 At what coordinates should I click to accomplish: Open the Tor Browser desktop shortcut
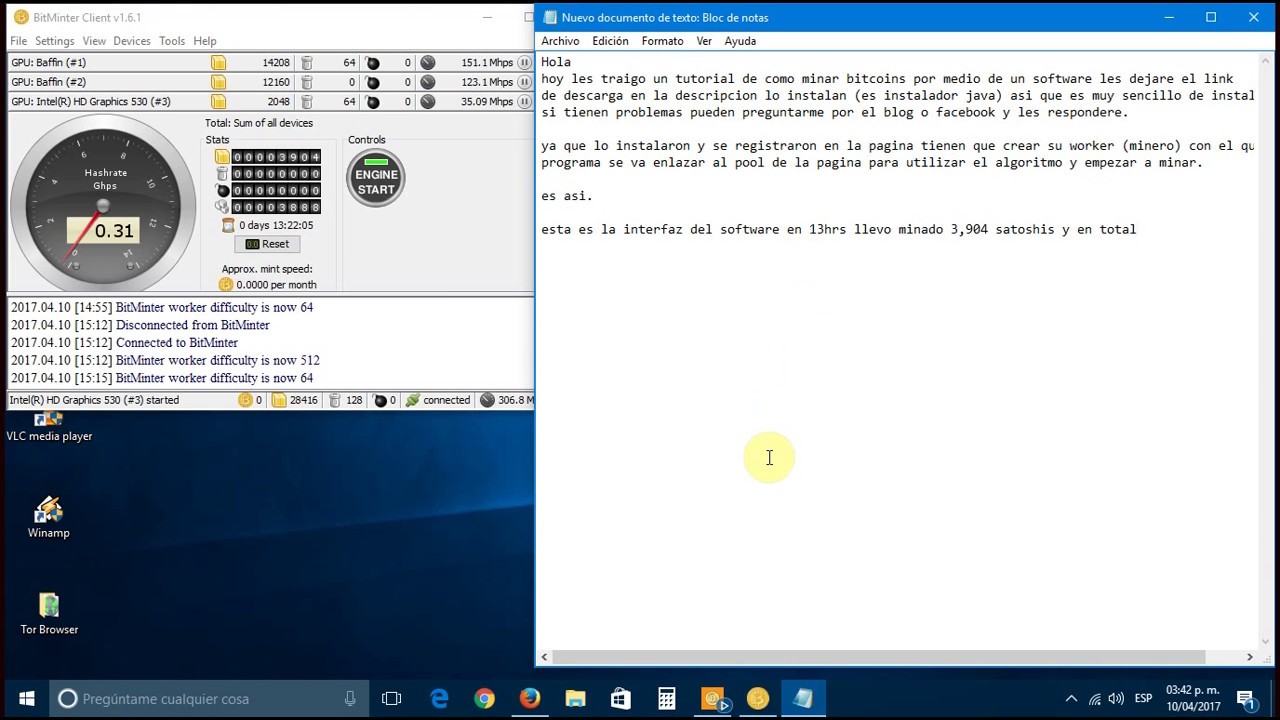[x=49, y=614]
